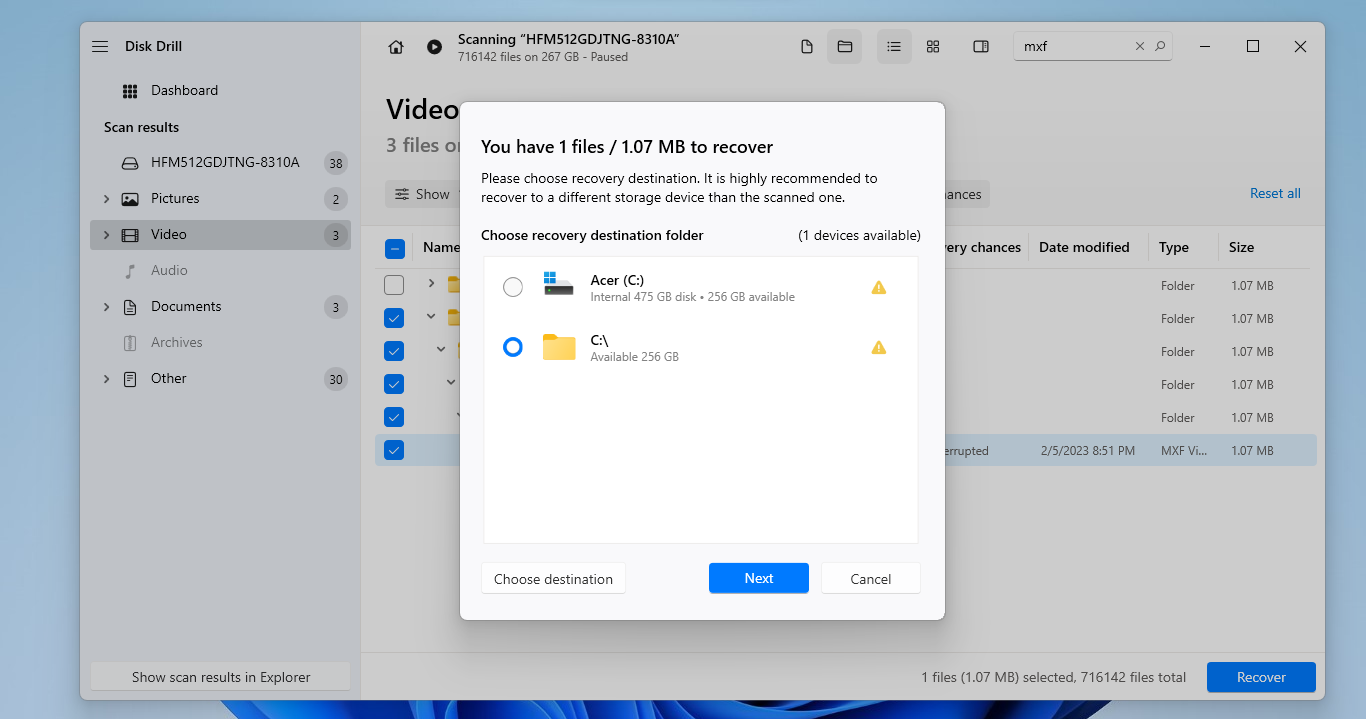Viewport: 1366px width, 719px height.
Task: Expand the Documents chevron
Action: [106, 307]
